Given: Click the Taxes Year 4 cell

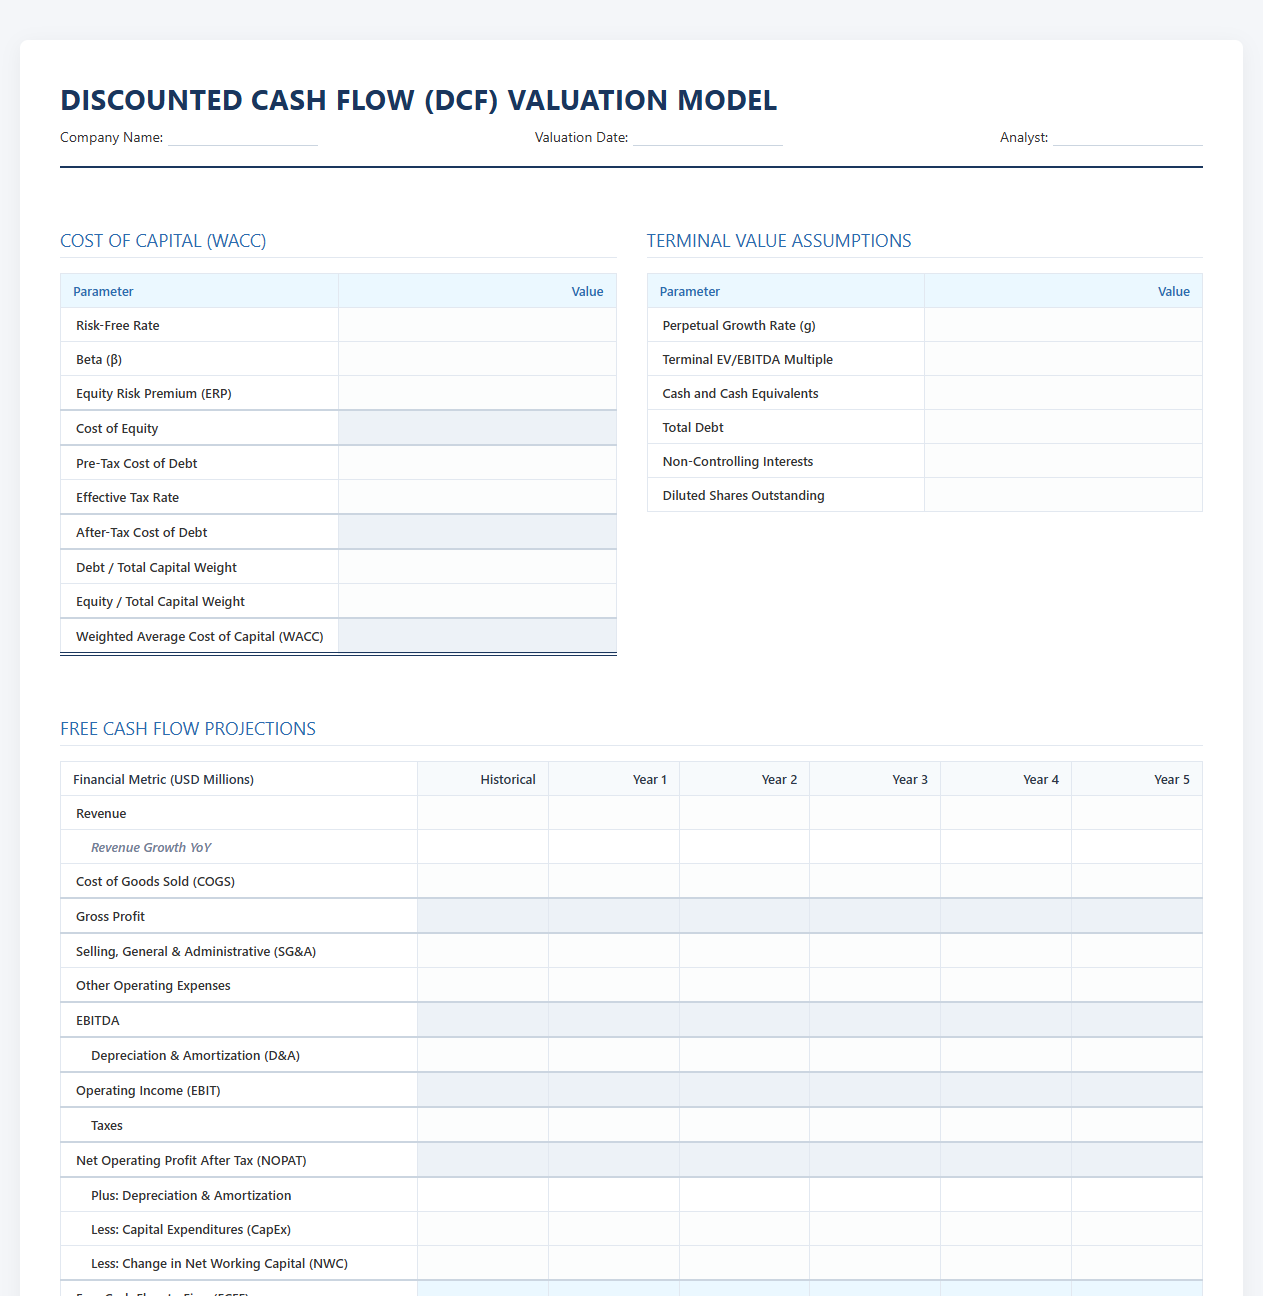Looking at the screenshot, I should coord(1006,1125).
